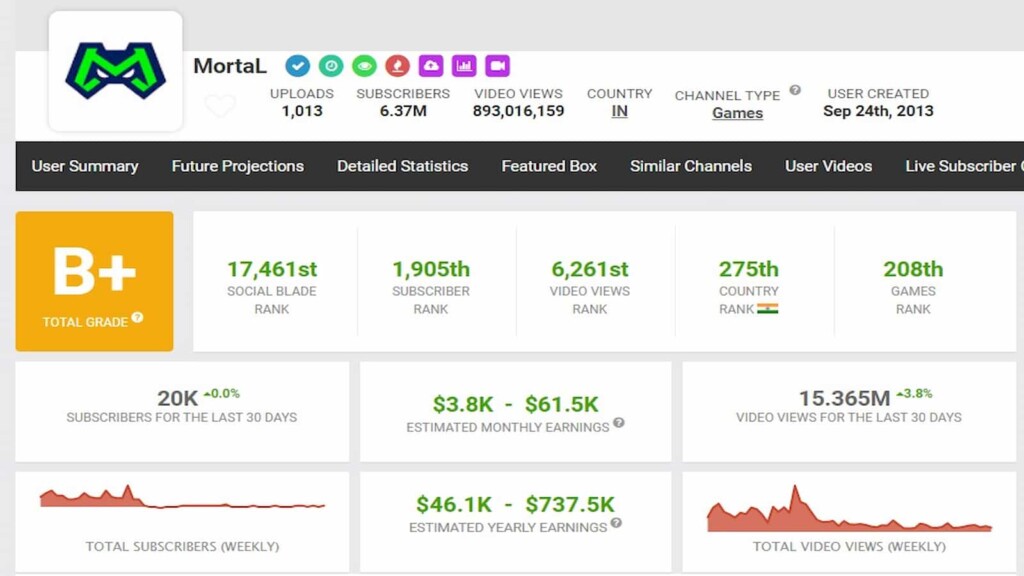Click the Total Video Views weekly chart
Screen dimensions: 1024x576
849,509
